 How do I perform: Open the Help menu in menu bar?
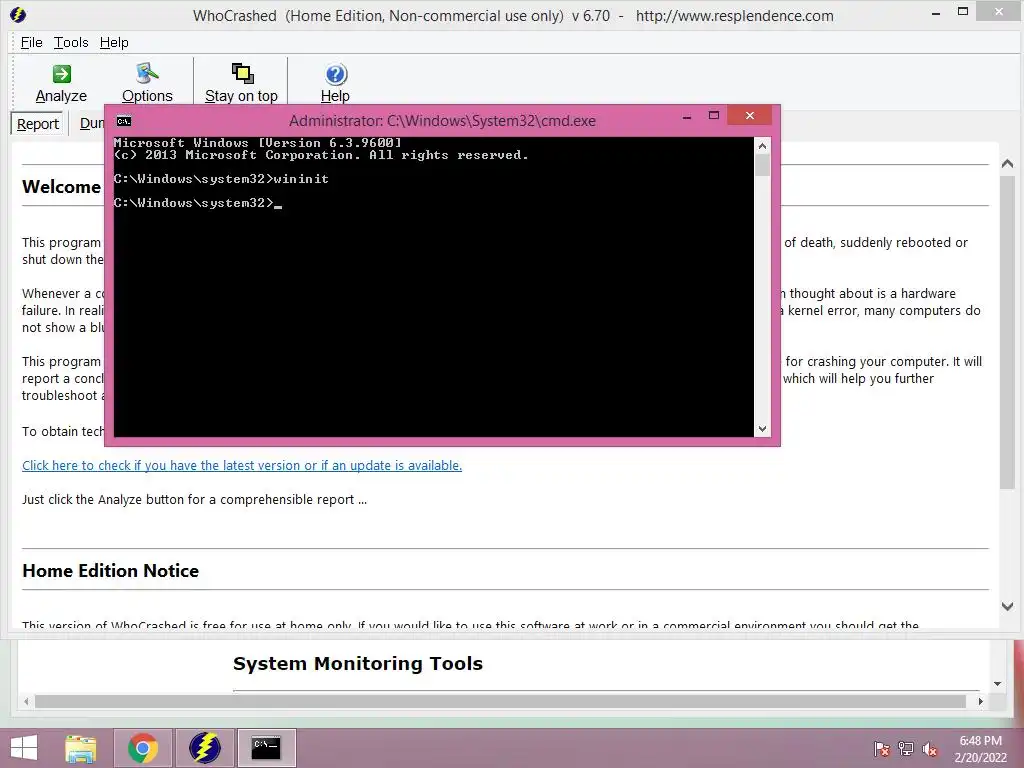[x=114, y=42]
